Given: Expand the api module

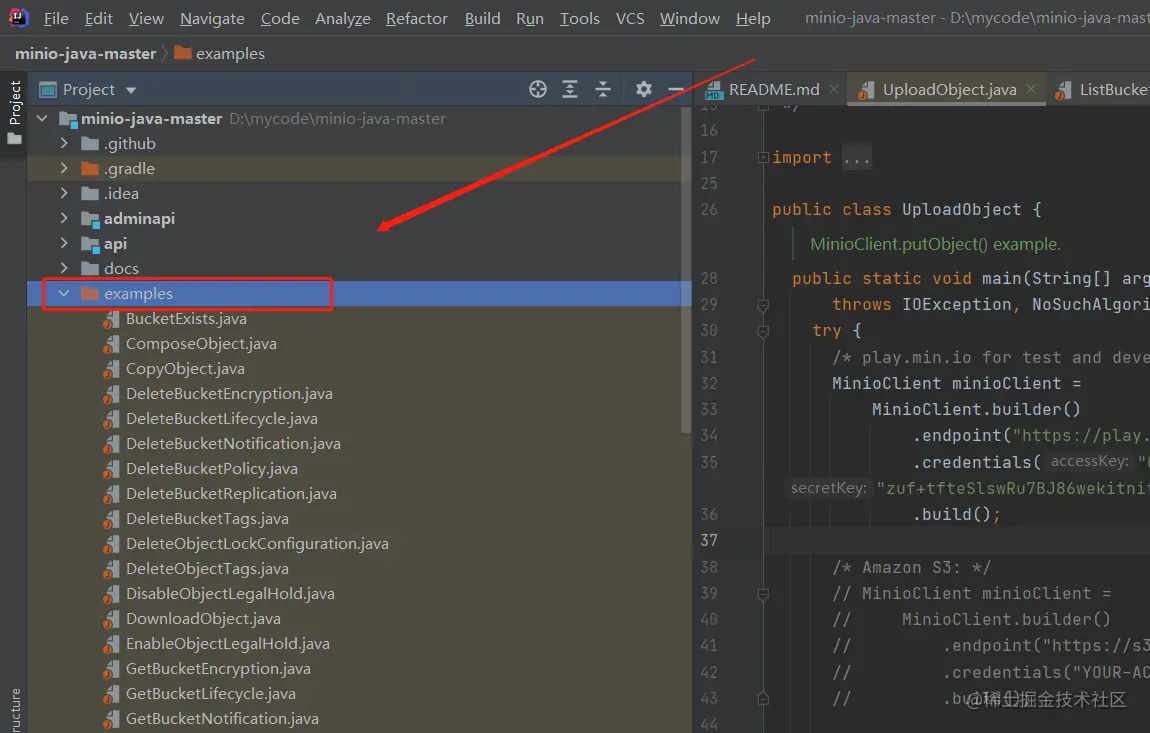Looking at the screenshot, I should point(64,243).
